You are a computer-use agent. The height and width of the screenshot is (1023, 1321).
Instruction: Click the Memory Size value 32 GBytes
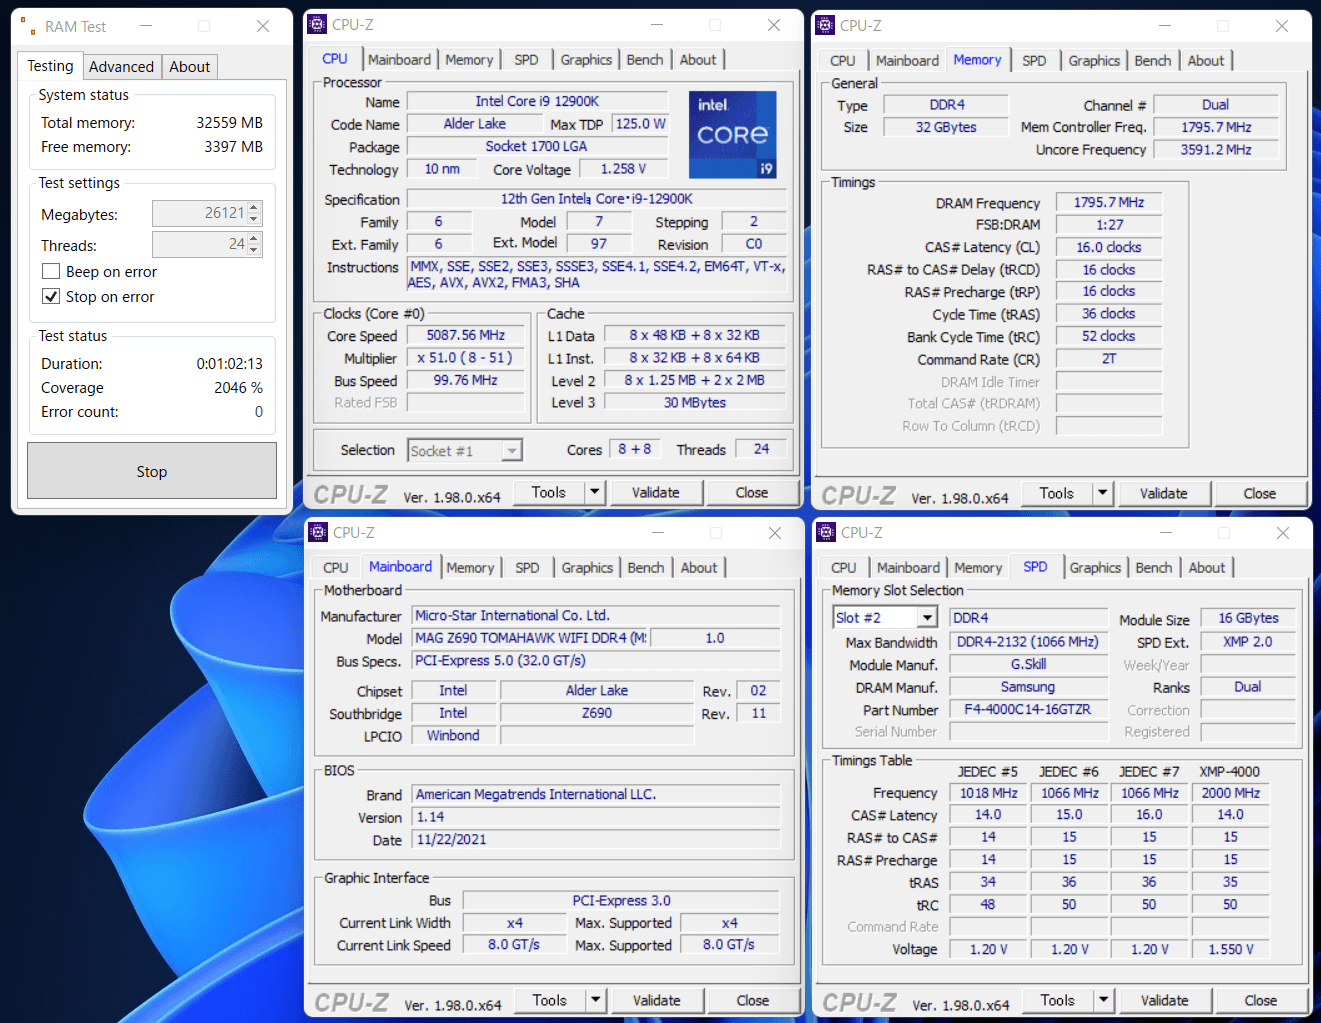946,127
